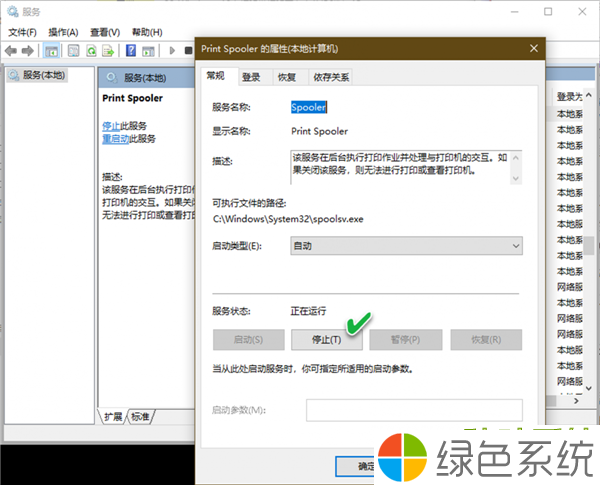Open the 启动类型 dropdown showing 自动
600x485 pixels.
click(x=406, y=246)
